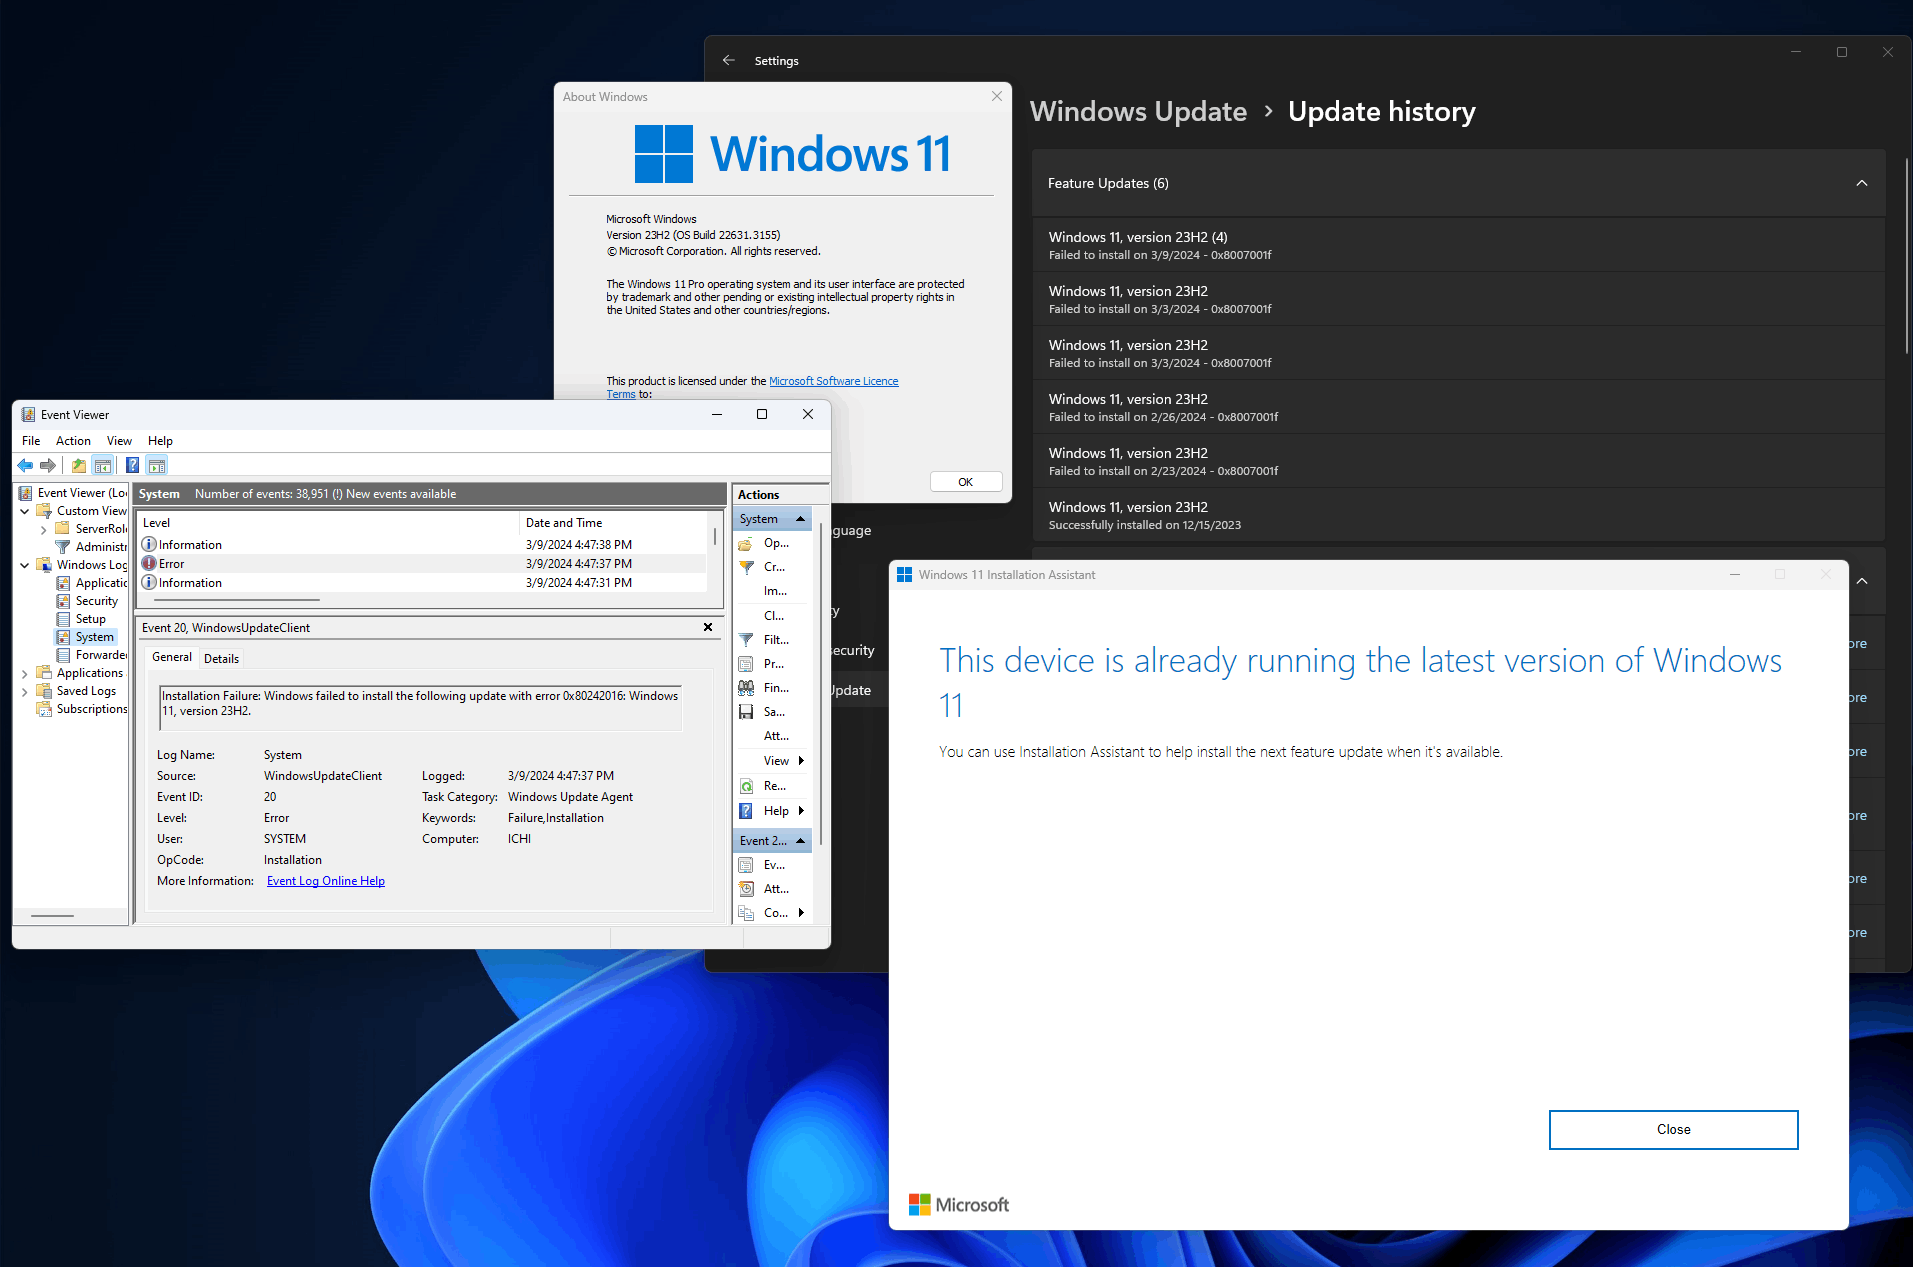Image resolution: width=1913 pixels, height=1267 pixels.
Task: Collapse the System section in Actions pane
Action: 800,519
